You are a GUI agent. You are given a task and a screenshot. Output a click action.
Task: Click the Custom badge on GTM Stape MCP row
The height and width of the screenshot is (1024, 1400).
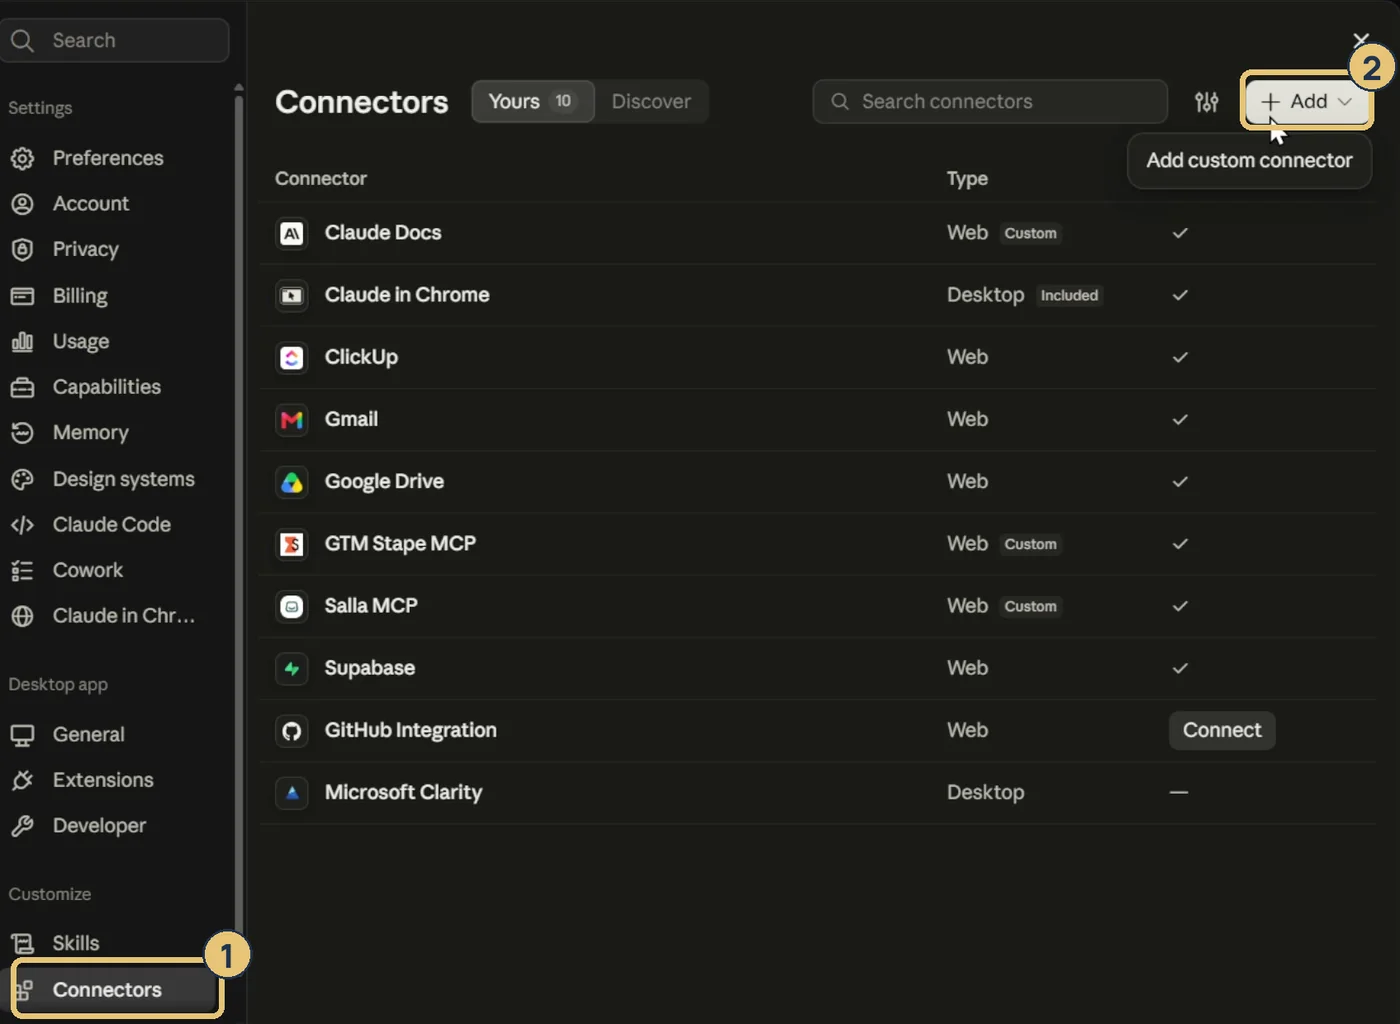click(1030, 544)
